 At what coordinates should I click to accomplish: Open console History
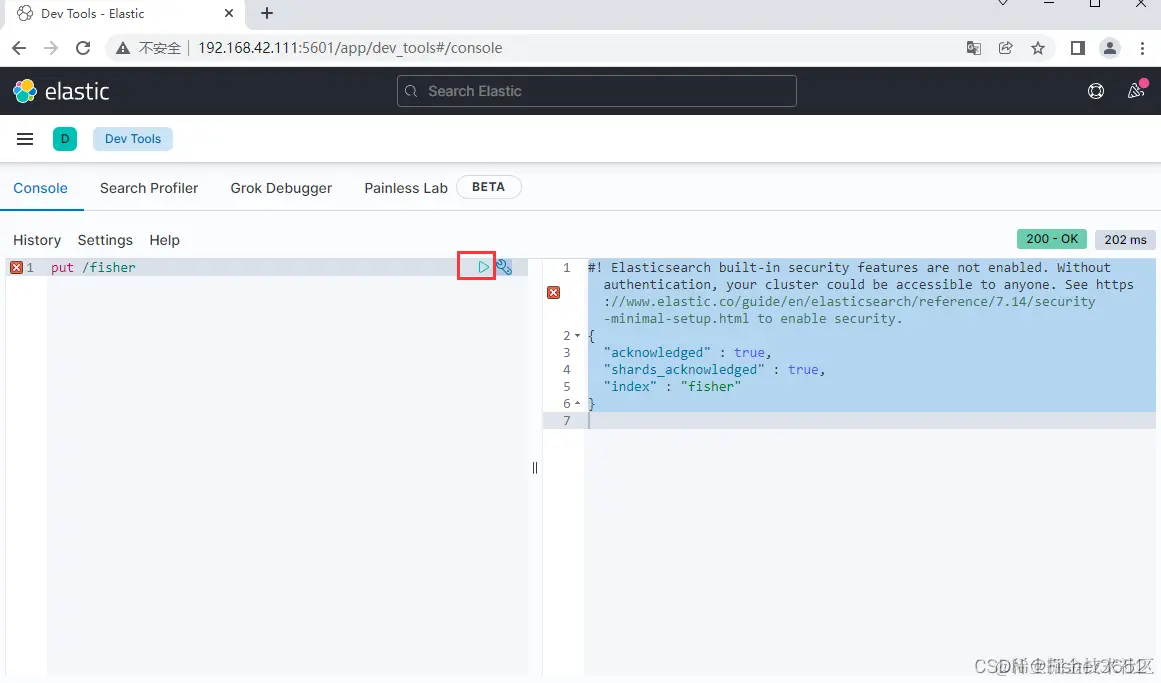pos(37,240)
